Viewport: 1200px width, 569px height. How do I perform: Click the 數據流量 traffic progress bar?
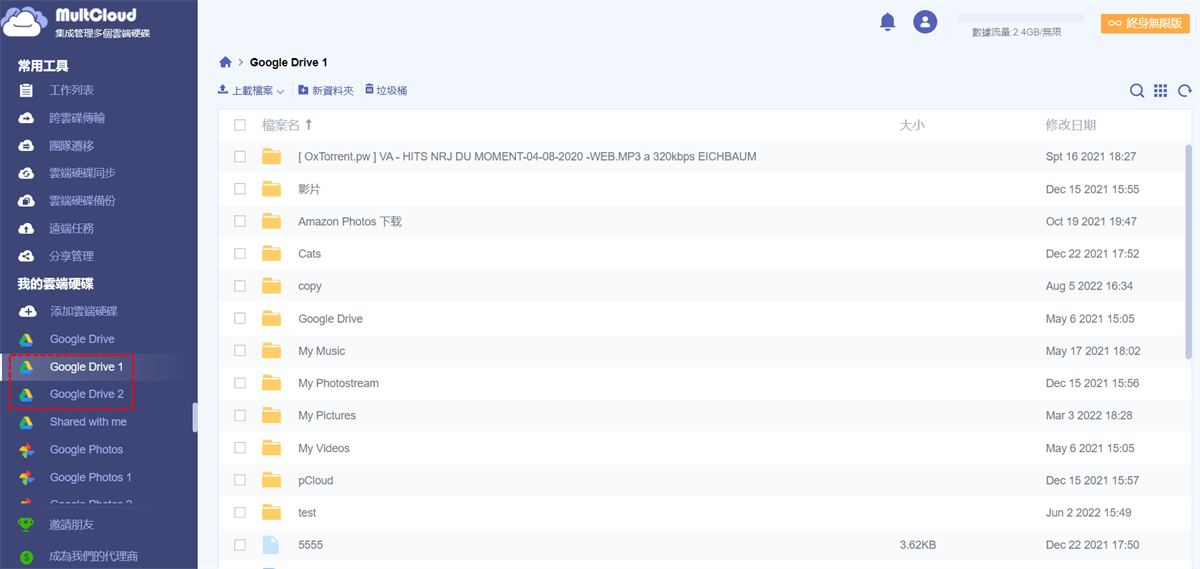coord(1021,18)
